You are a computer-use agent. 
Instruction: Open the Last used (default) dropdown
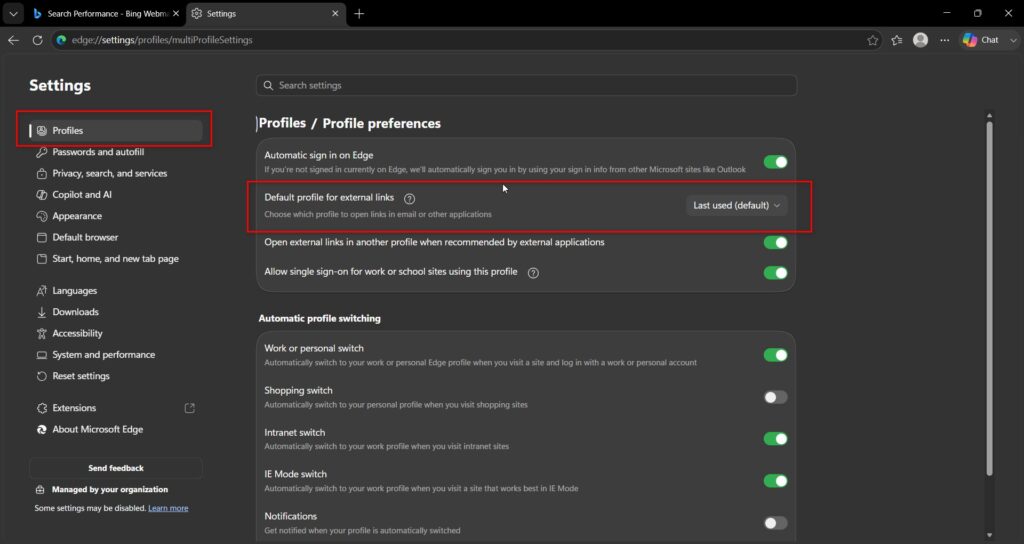click(737, 205)
